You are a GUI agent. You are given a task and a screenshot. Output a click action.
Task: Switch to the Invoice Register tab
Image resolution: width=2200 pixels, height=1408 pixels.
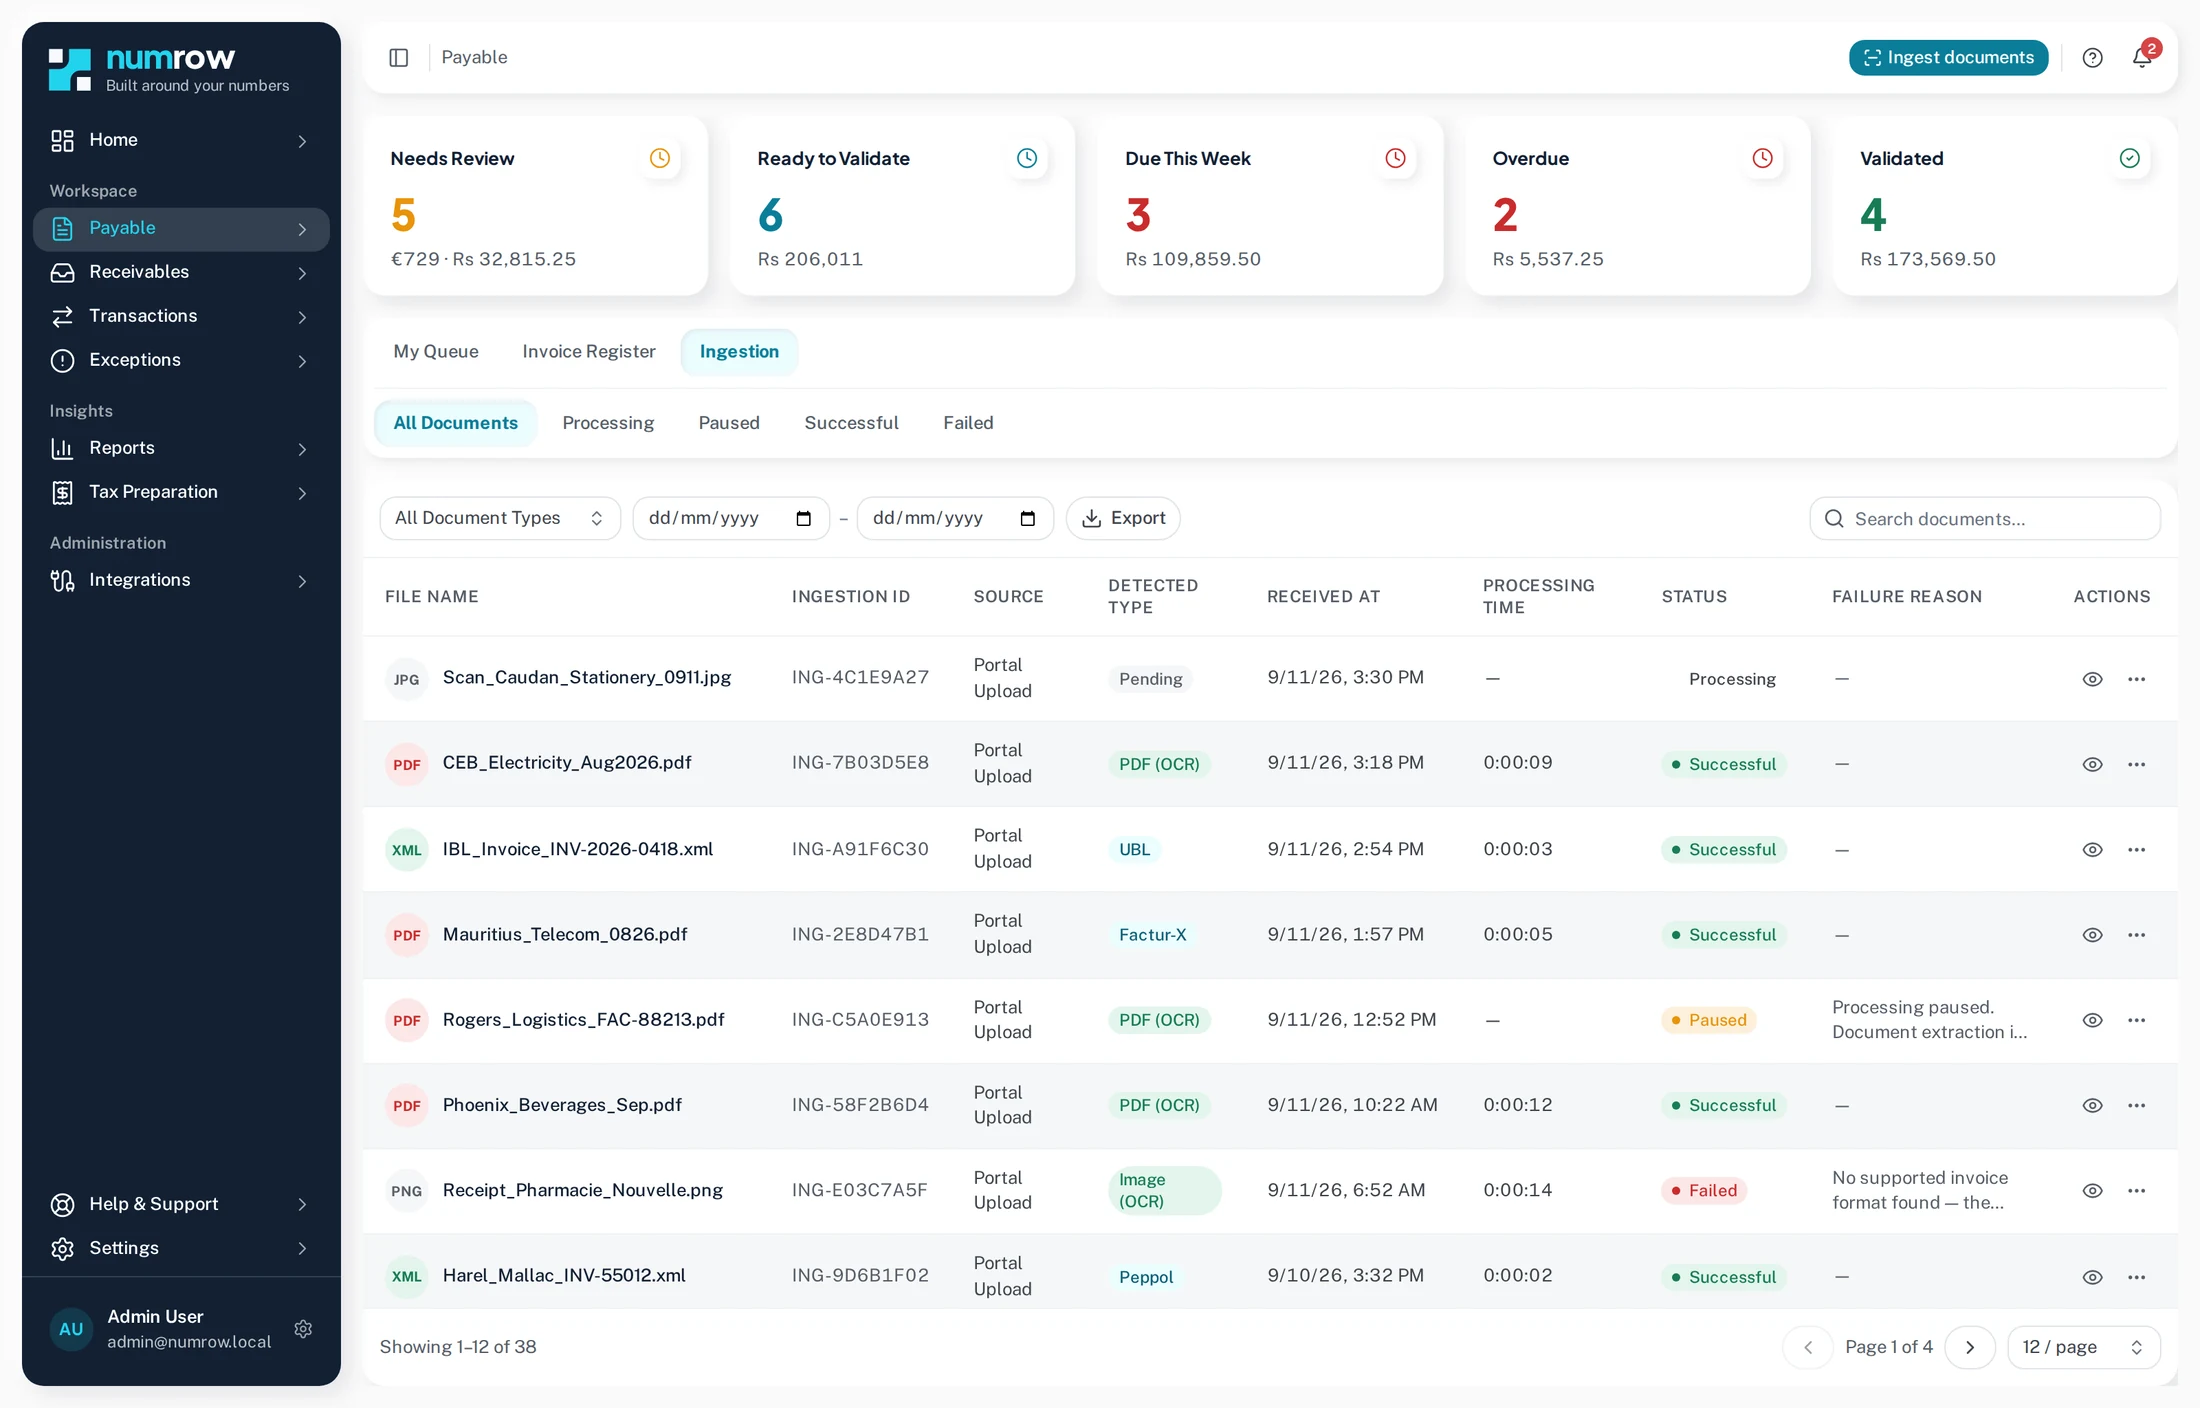click(x=589, y=352)
